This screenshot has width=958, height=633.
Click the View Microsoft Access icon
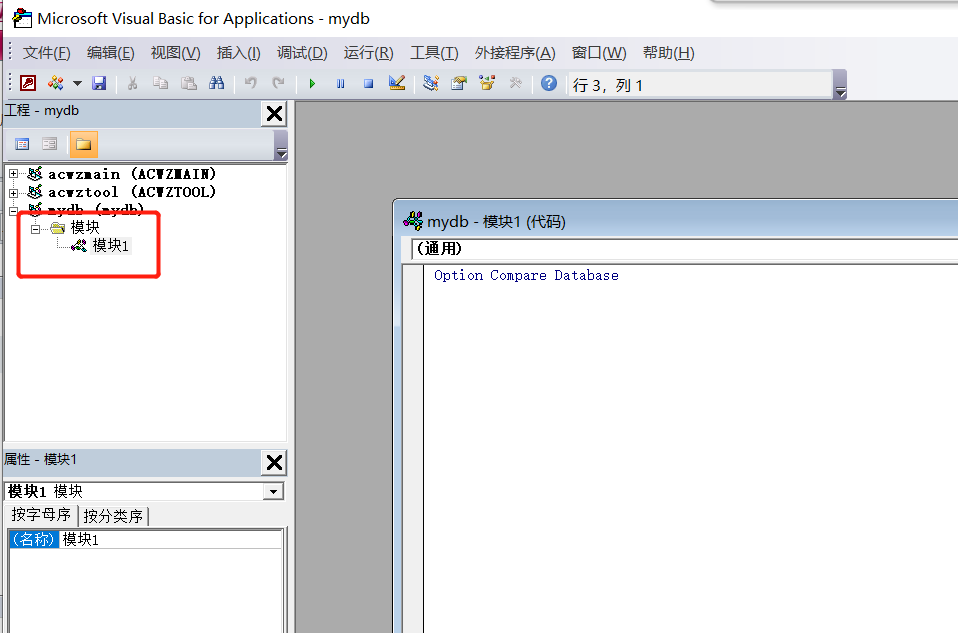28,84
